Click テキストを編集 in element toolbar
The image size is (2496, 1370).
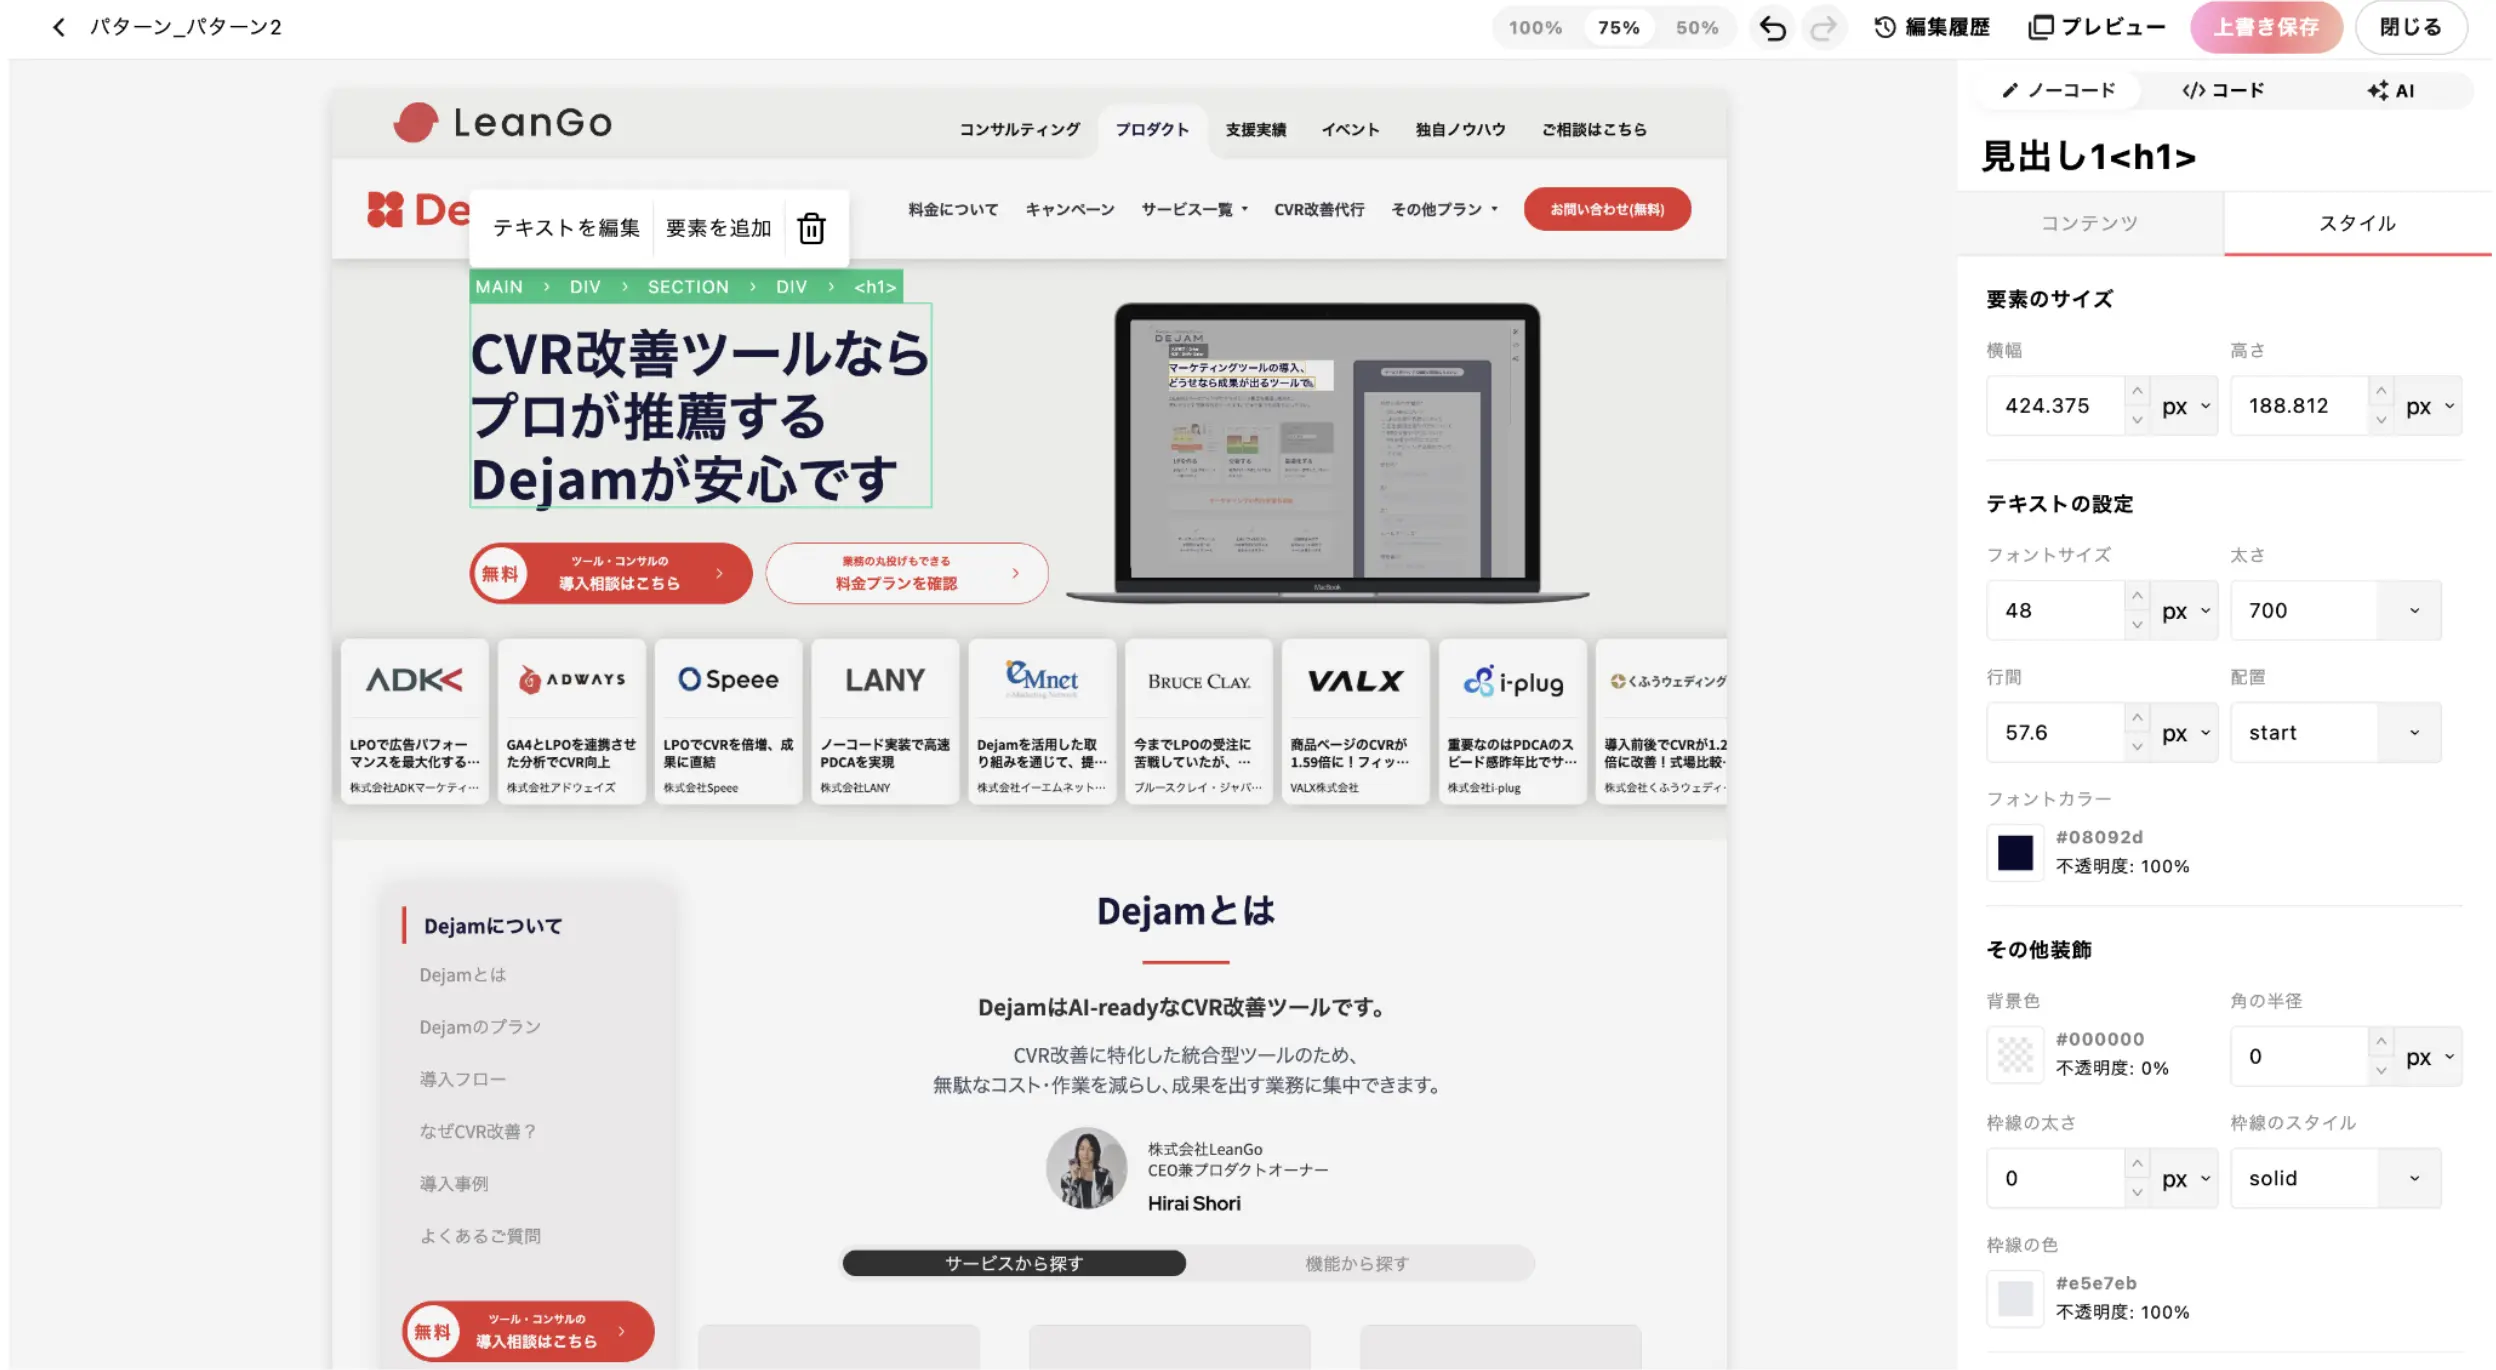(566, 228)
